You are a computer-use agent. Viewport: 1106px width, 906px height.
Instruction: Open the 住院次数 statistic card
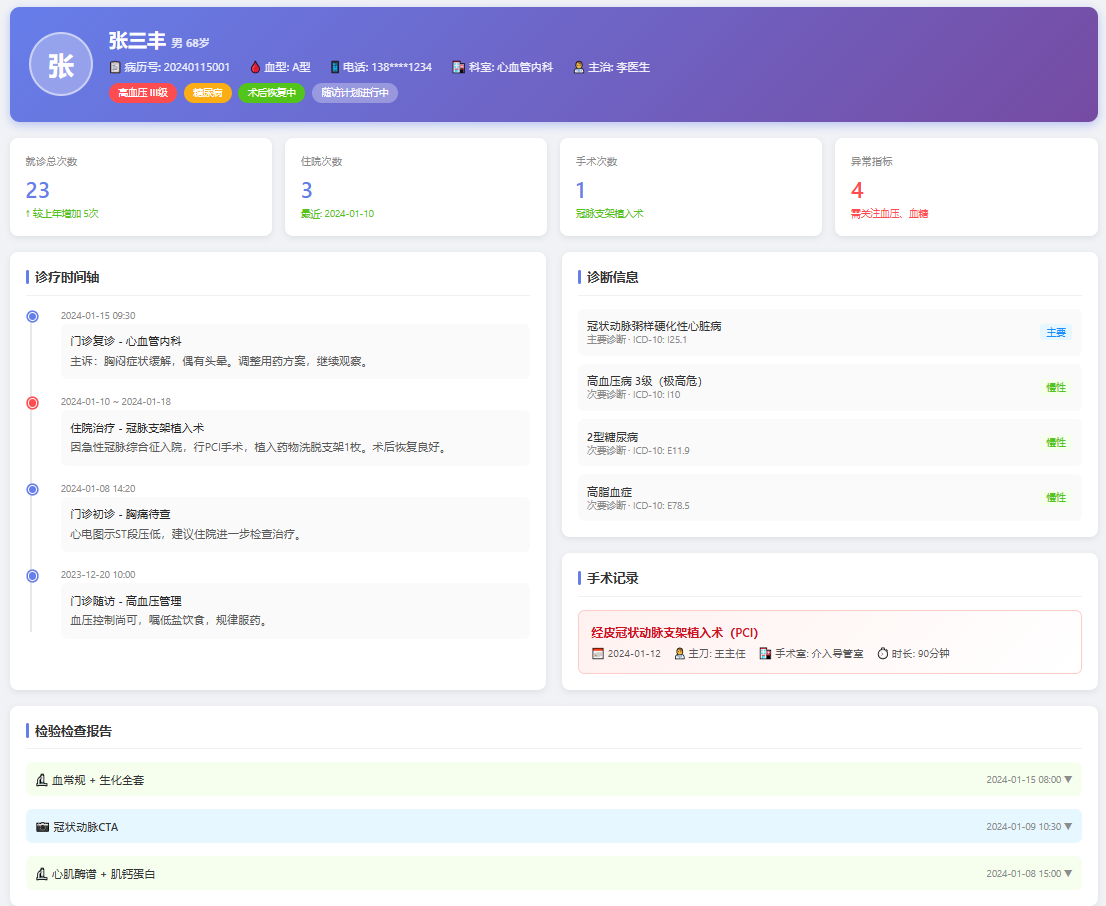tap(416, 187)
